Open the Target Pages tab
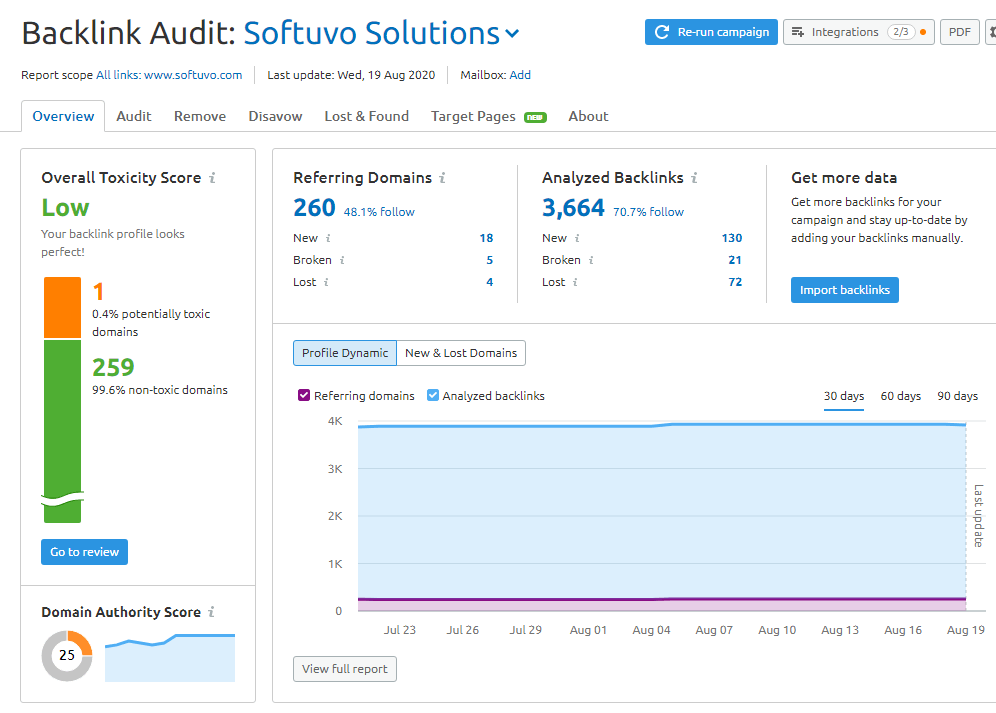This screenshot has height=713, width=996. pos(473,116)
